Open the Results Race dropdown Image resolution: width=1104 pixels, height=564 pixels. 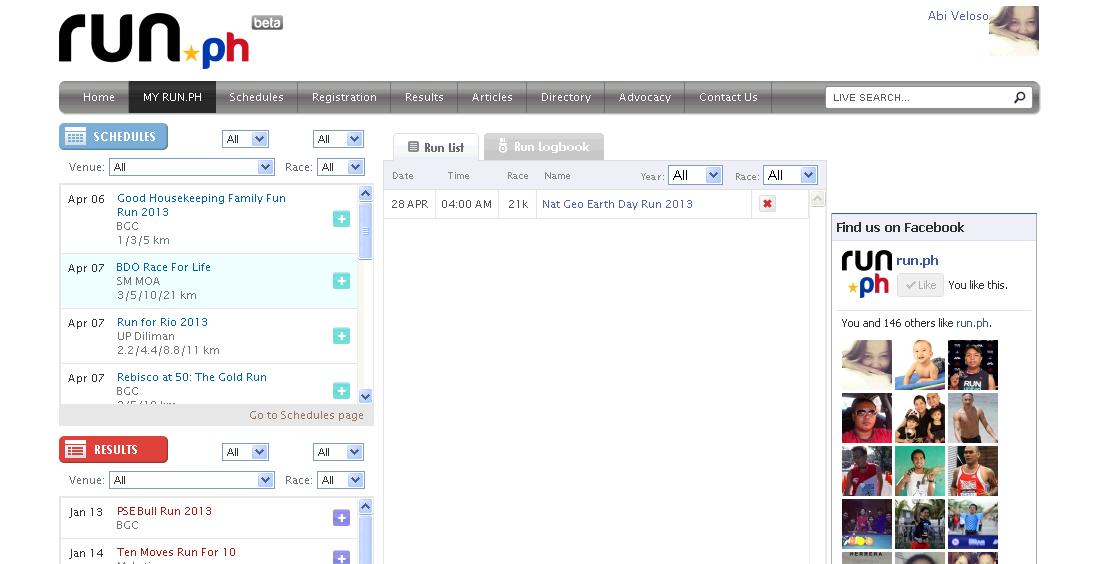pos(341,480)
